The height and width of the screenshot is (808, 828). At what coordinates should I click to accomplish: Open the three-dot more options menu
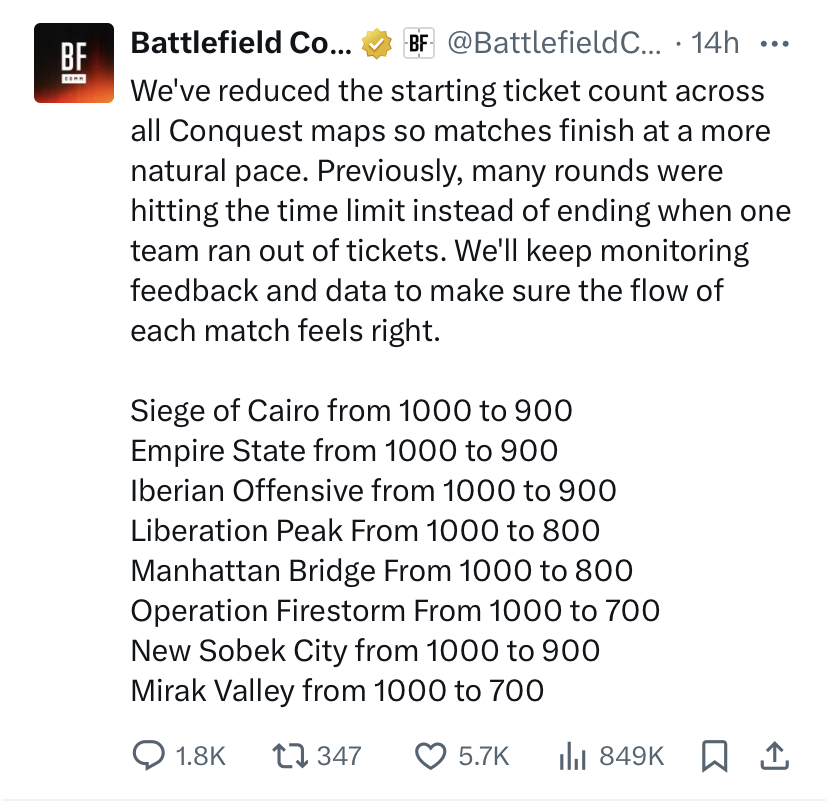(x=775, y=43)
